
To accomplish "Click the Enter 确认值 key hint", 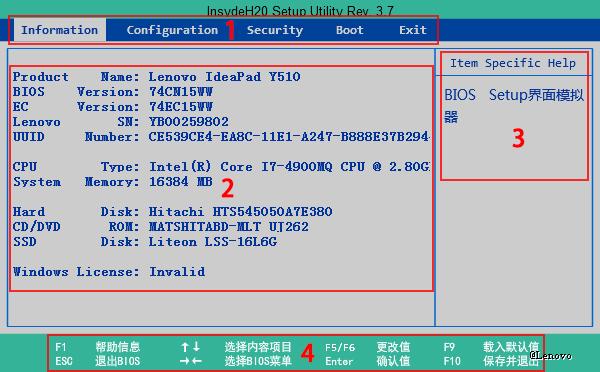I will click(x=367, y=361).
